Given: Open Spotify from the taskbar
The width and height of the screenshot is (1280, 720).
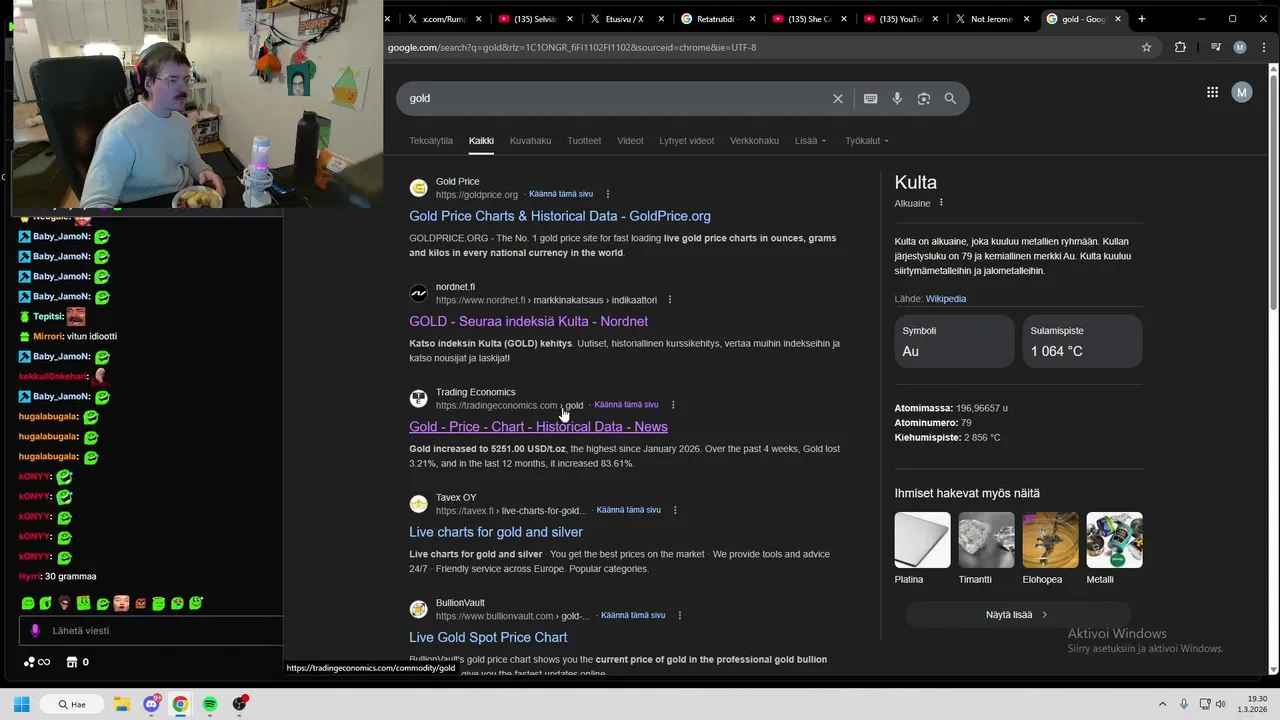Looking at the screenshot, I should [209, 704].
